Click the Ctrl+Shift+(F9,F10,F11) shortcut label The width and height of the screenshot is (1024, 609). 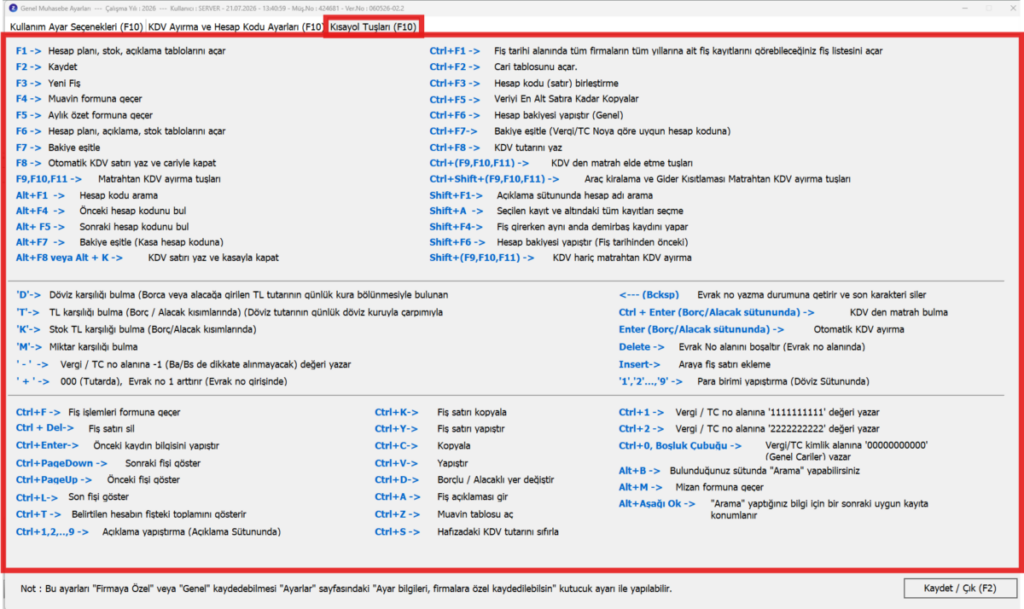[x=494, y=179]
